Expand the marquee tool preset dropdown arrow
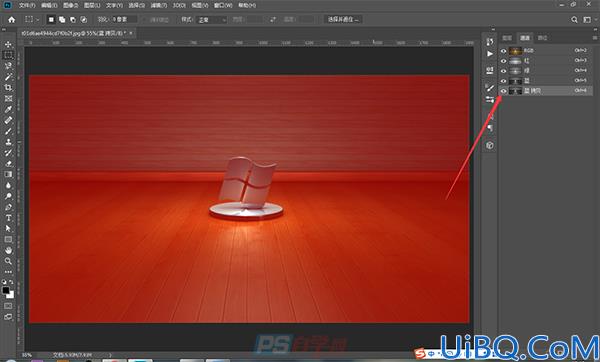600x362 pixels. point(38,19)
